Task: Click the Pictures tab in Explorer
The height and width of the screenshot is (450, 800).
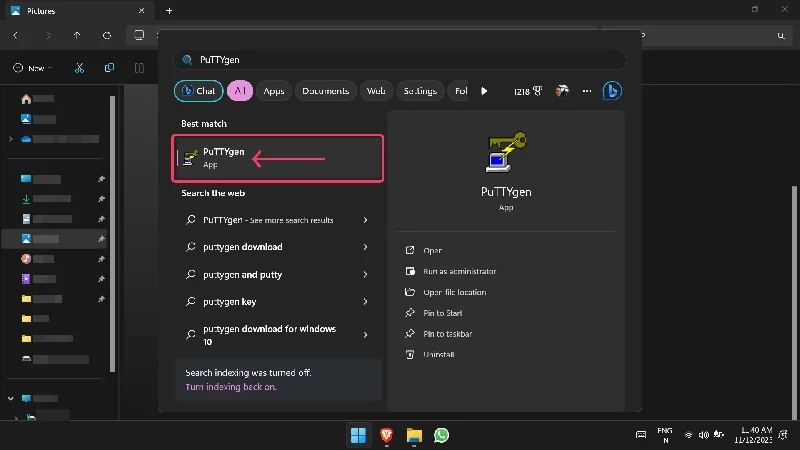Action: 78,11
